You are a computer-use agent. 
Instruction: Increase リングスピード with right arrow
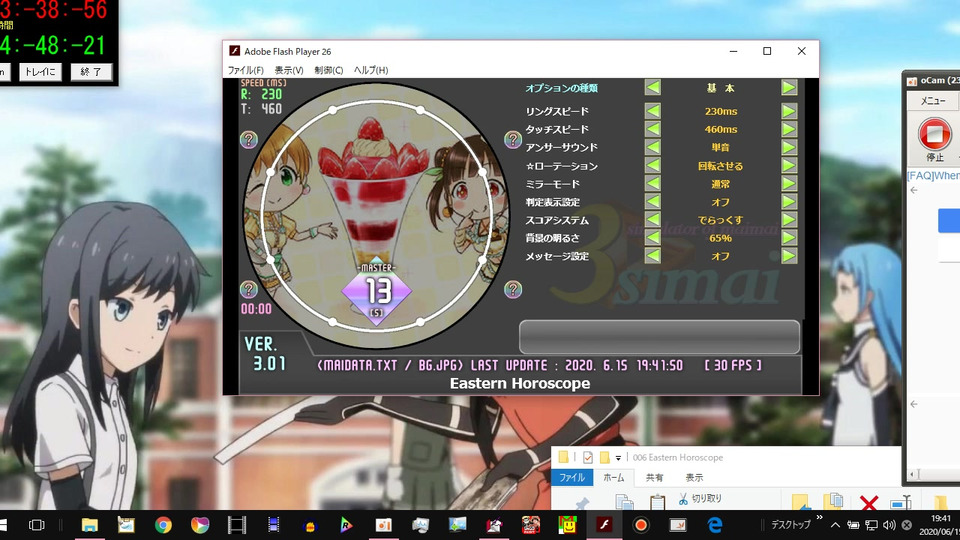[789, 111]
